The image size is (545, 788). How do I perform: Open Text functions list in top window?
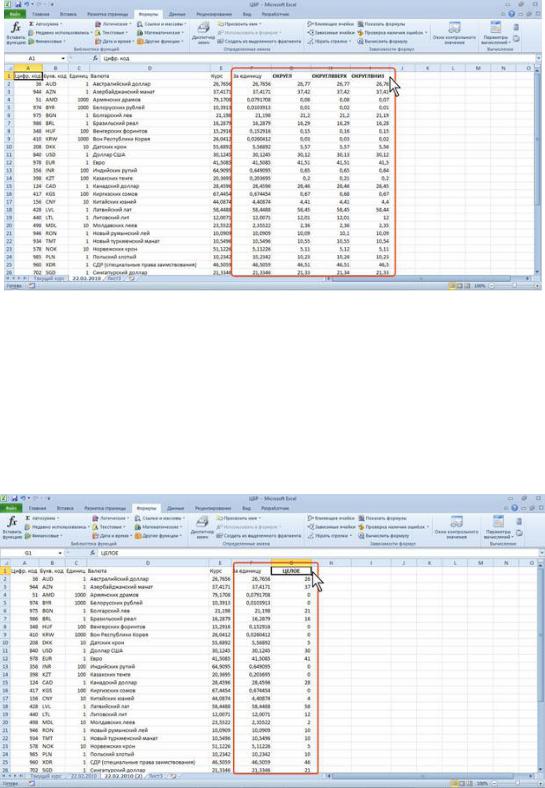111,33
